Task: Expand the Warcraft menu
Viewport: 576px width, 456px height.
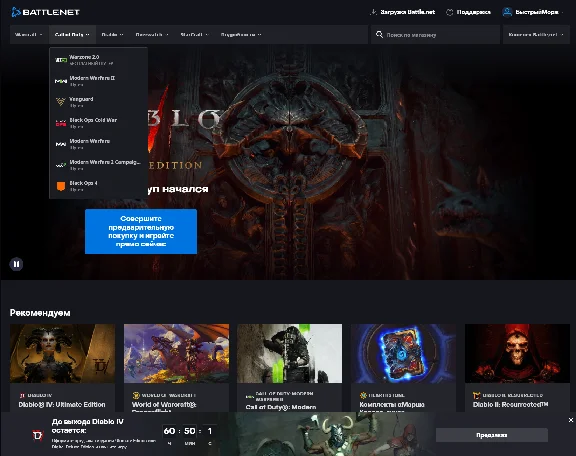Action: pos(29,35)
